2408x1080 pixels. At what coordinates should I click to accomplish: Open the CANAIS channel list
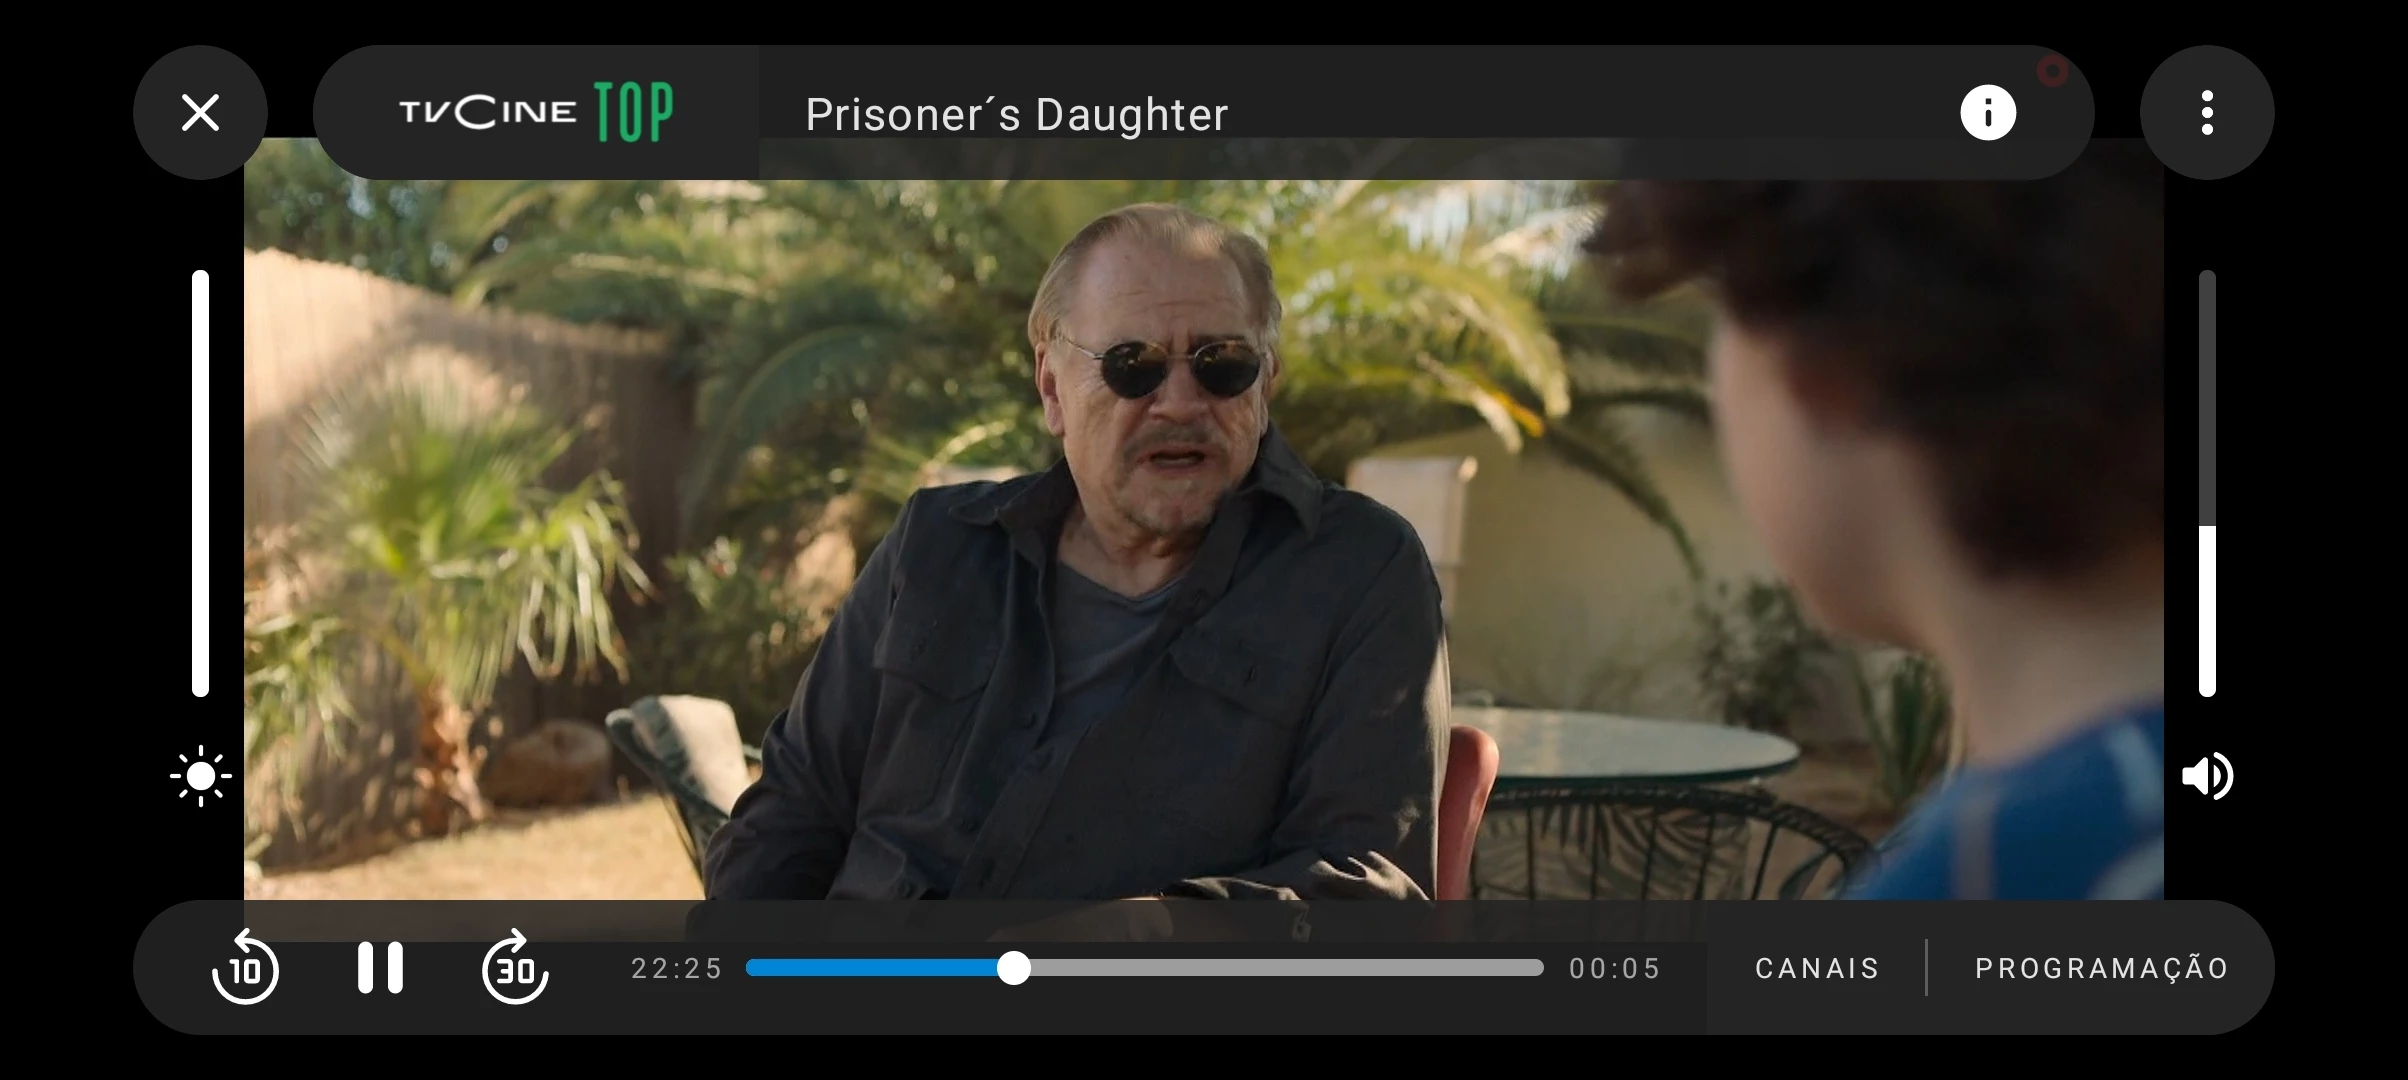(x=1817, y=968)
